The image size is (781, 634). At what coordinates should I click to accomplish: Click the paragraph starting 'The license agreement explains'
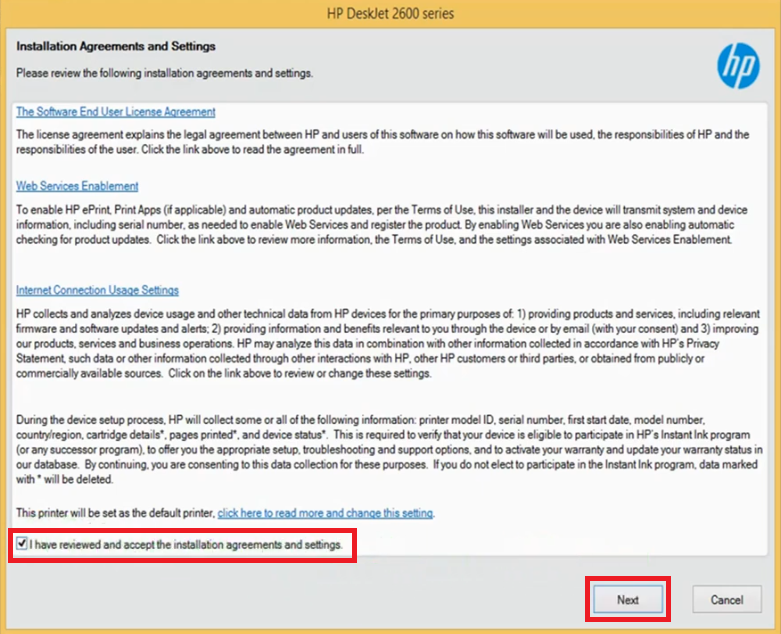[383, 142]
